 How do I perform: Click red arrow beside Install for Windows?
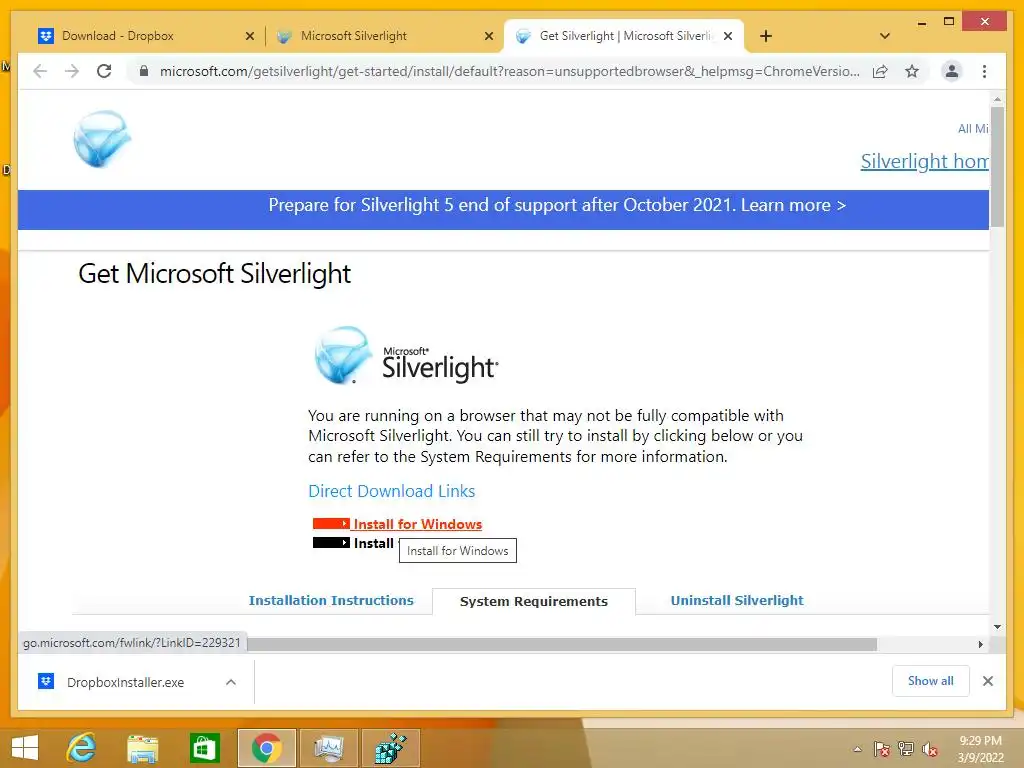[x=331, y=524]
